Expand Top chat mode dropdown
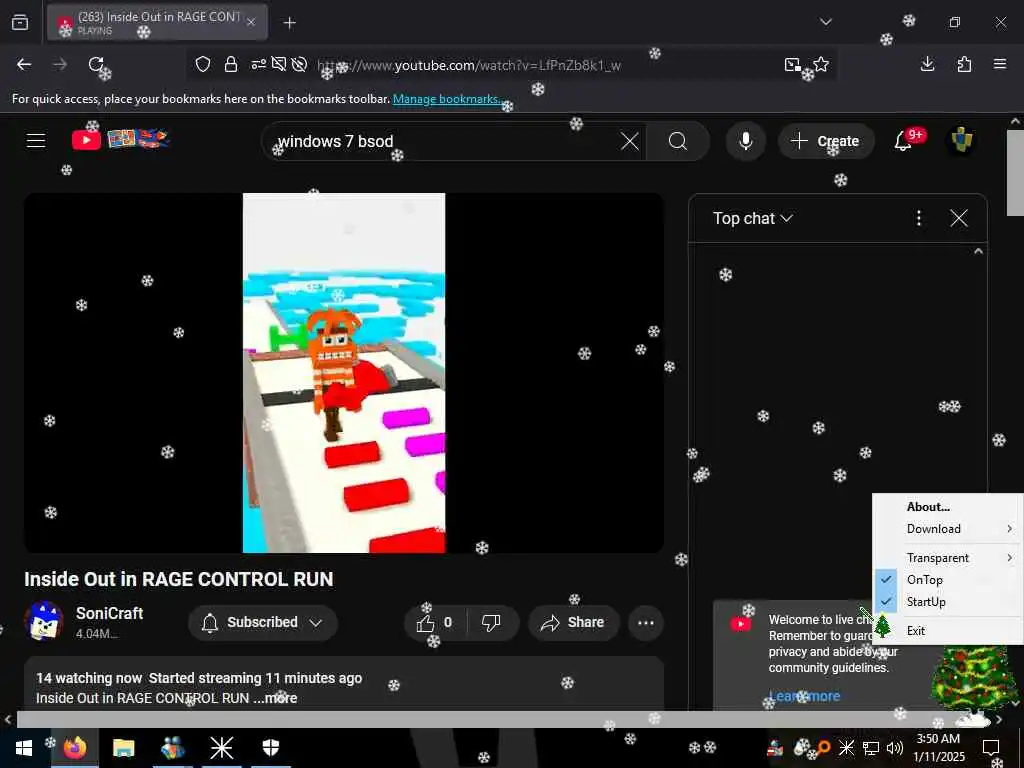This screenshot has height=768, width=1024. click(753, 218)
